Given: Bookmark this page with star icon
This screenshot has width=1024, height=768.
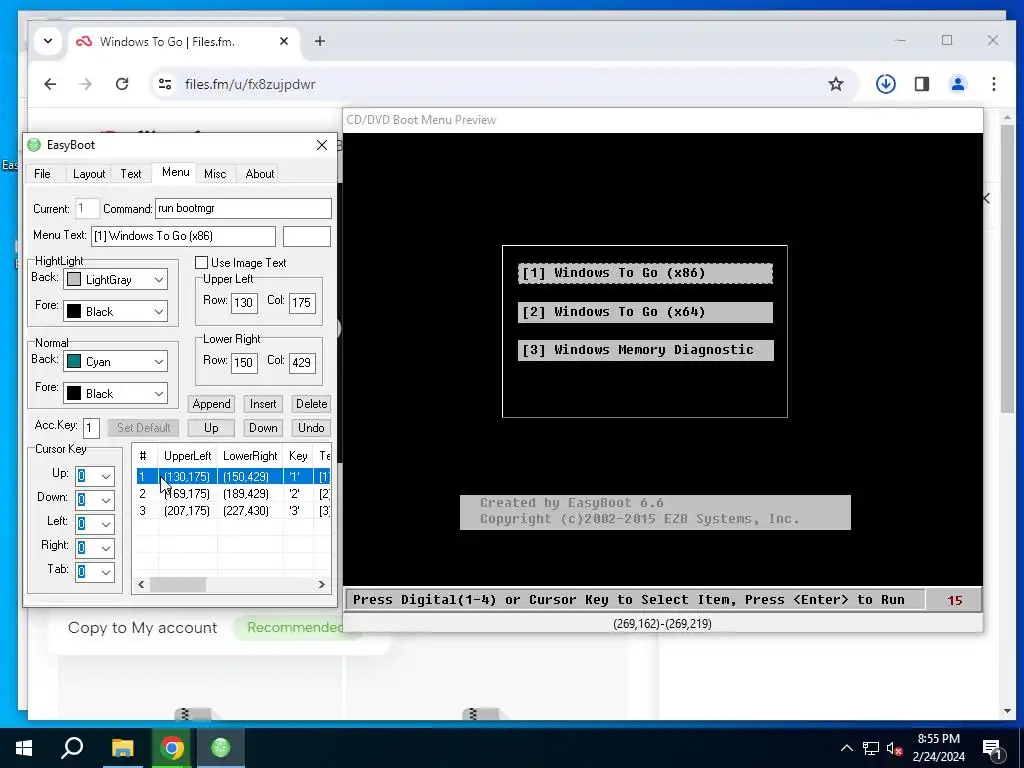Looking at the screenshot, I should [836, 84].
